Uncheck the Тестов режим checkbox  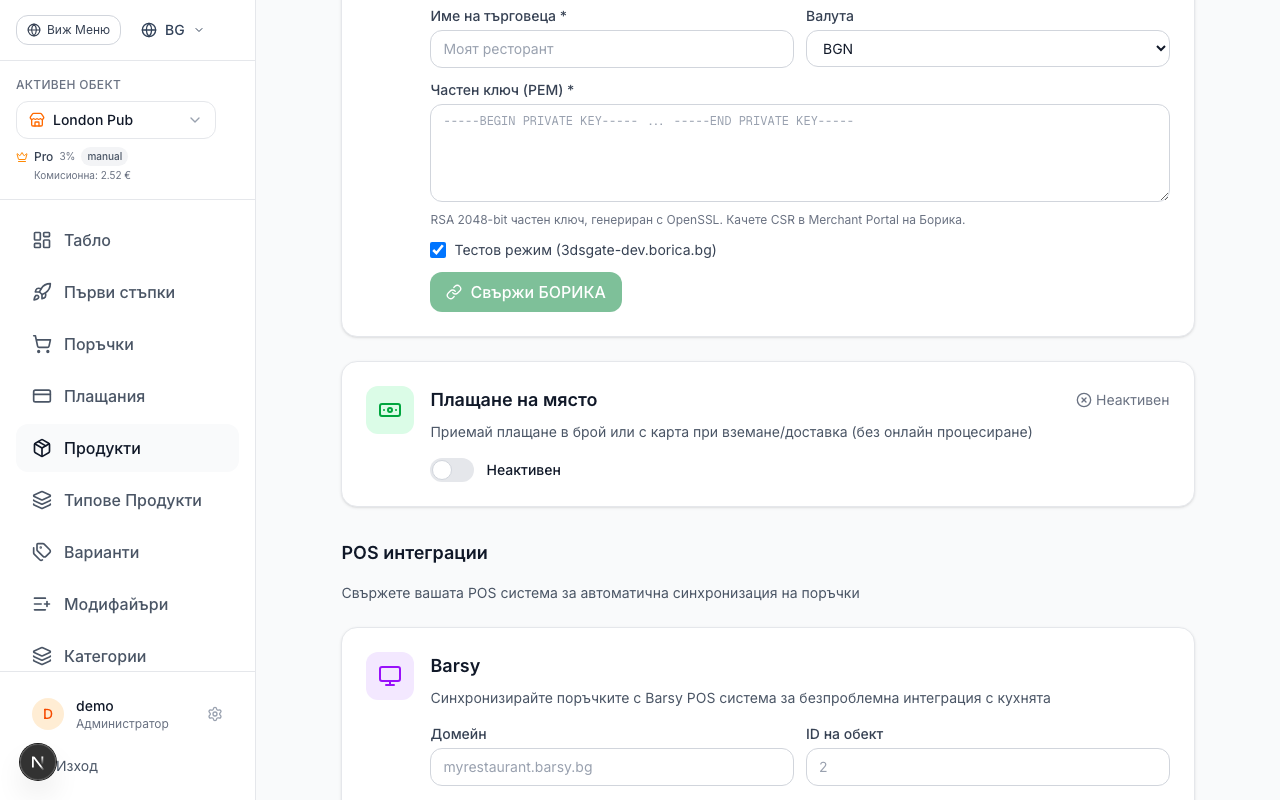click(x=438, y=250)
